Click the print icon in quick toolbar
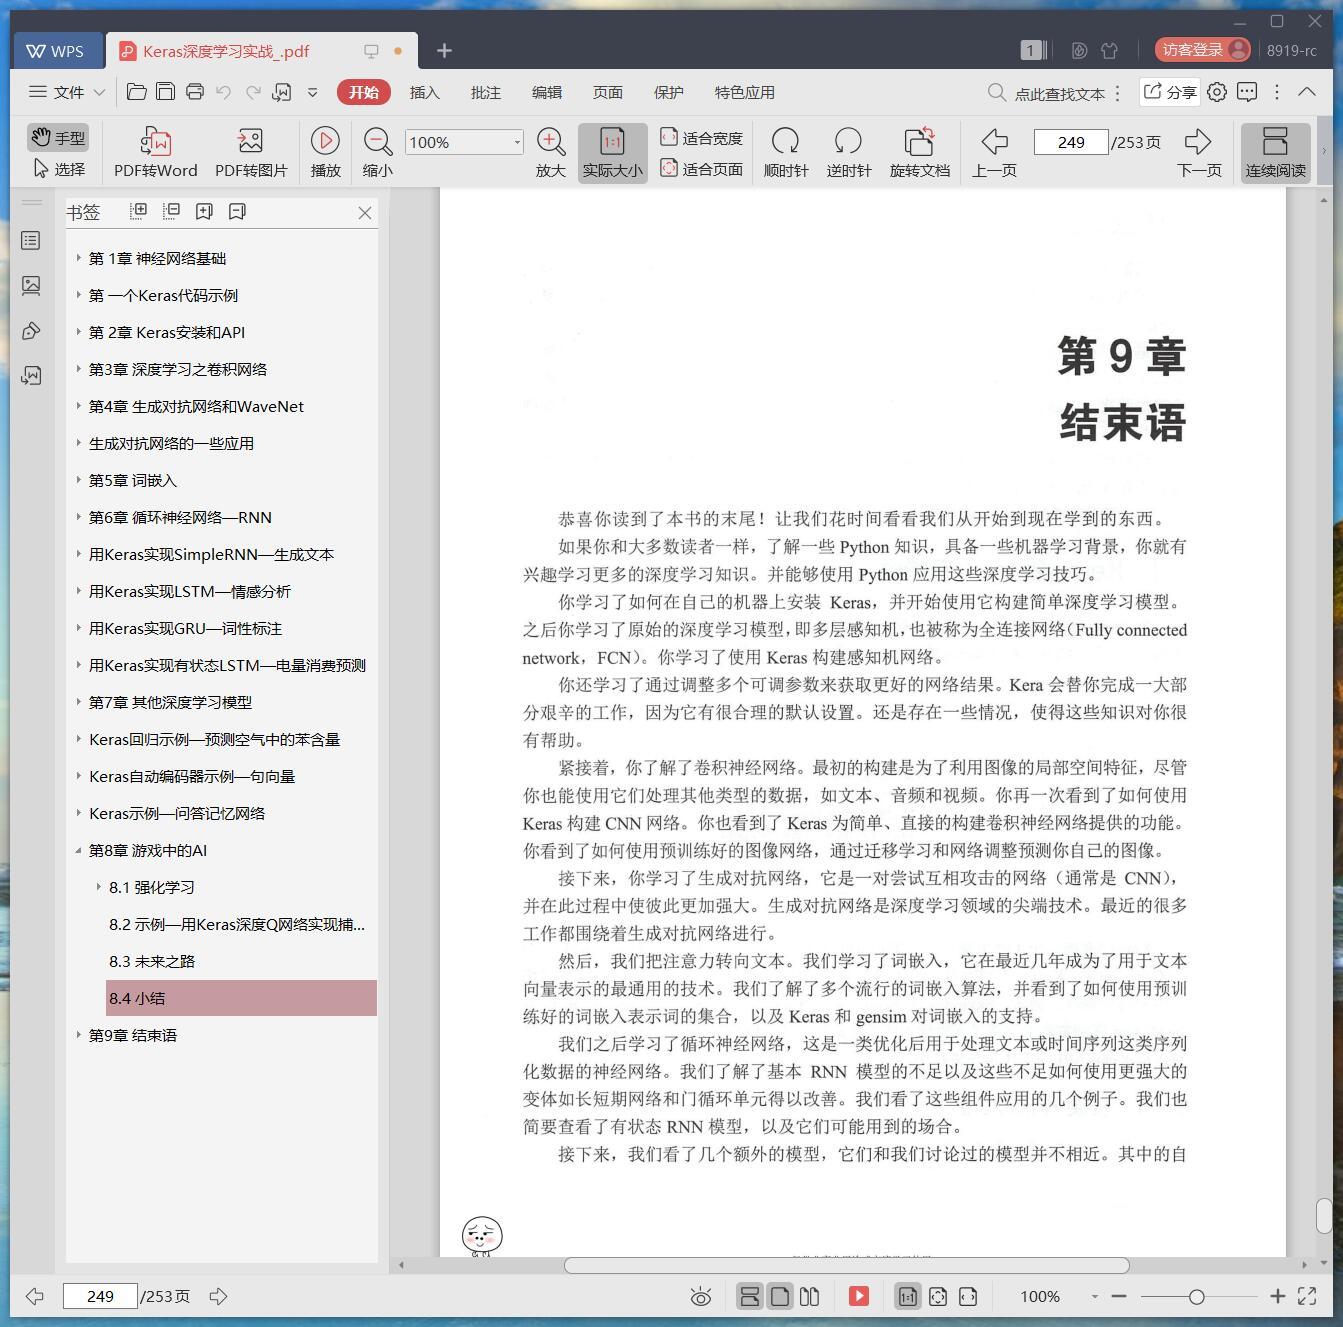The width and height of the screenshot is (1343, 1327). (x=194, y=92)
